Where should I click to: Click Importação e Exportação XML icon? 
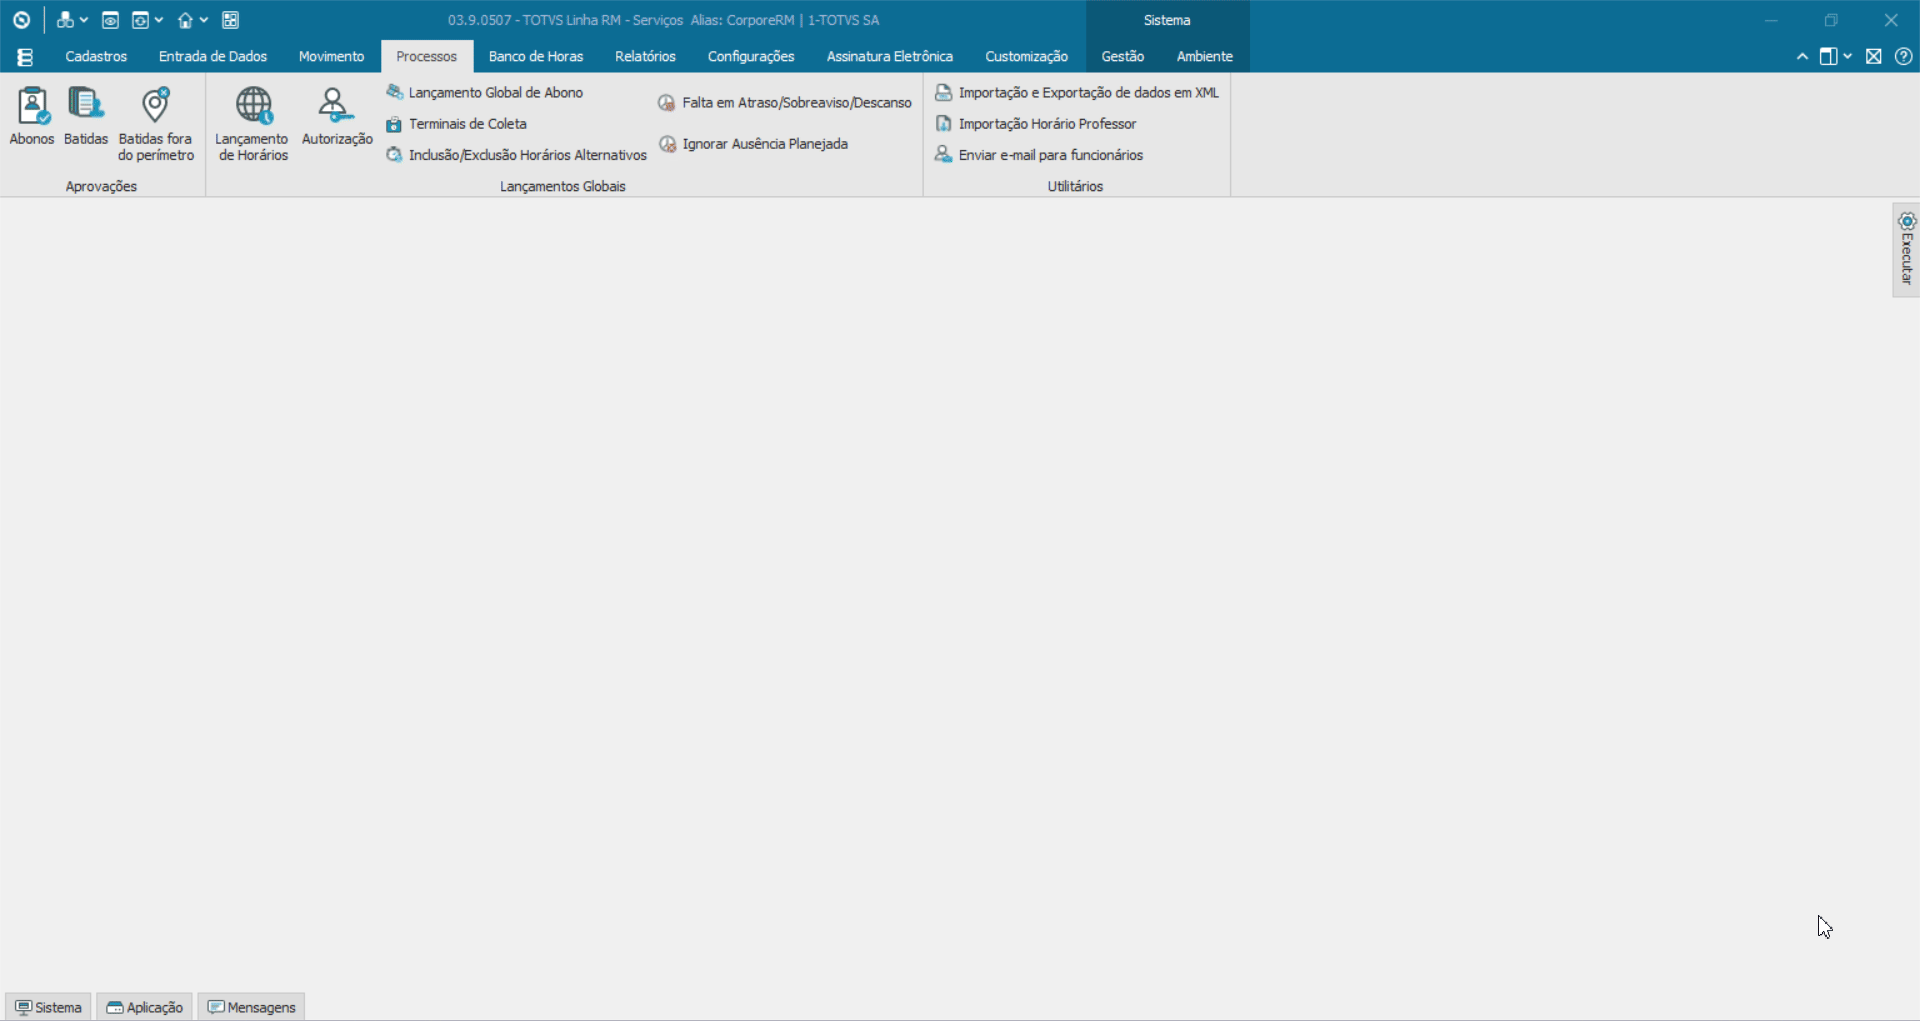tap(943, 92)
